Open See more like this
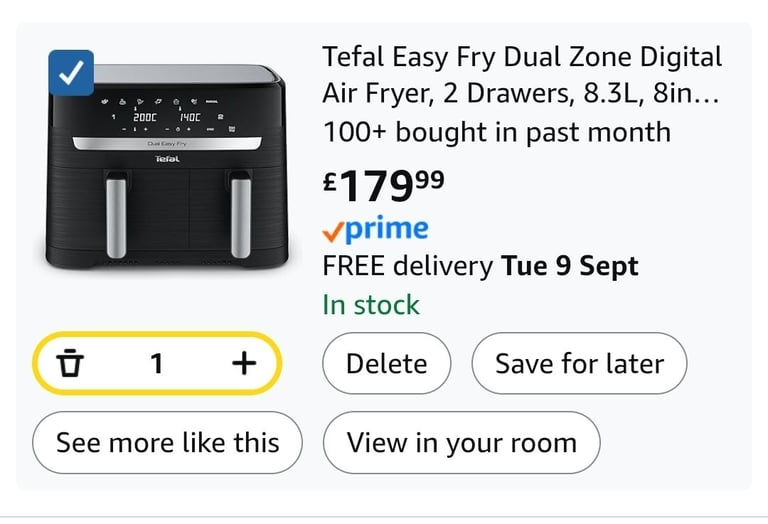The height and width of the screenshot is (524, 768). [x=168, y=443]
